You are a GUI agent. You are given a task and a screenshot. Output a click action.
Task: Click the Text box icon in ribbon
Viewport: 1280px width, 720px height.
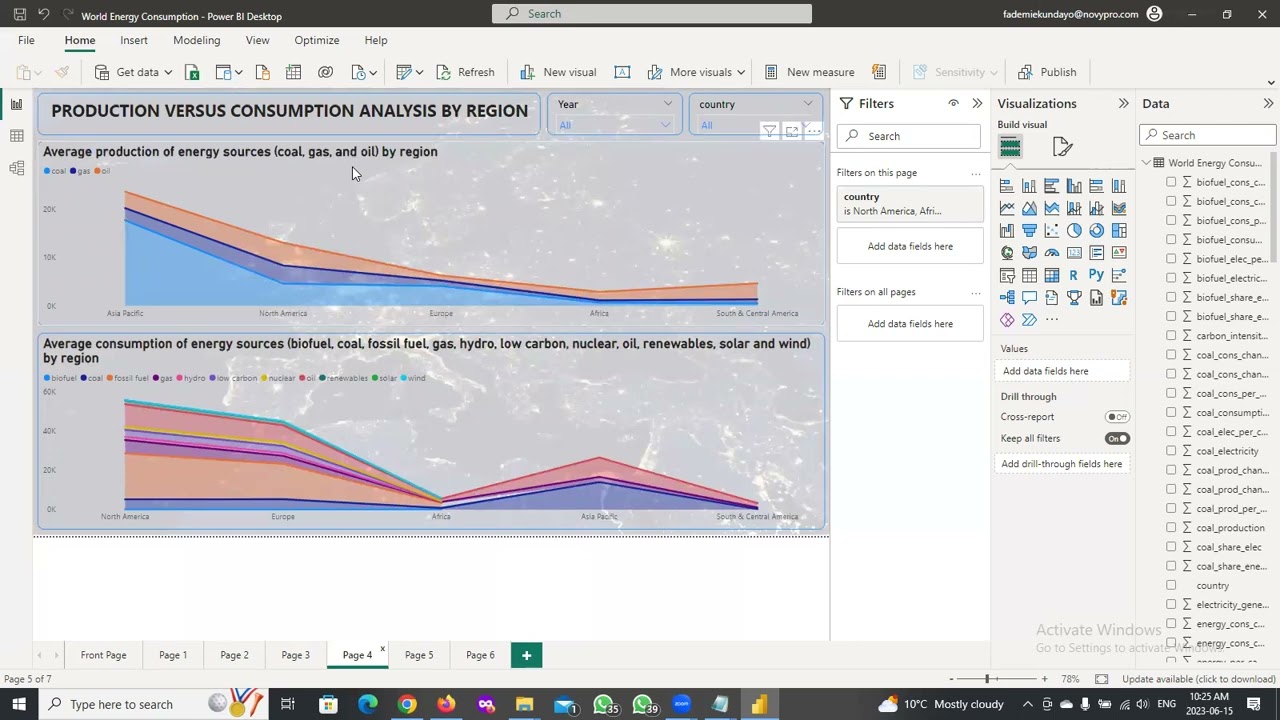(x=622, y=72)
